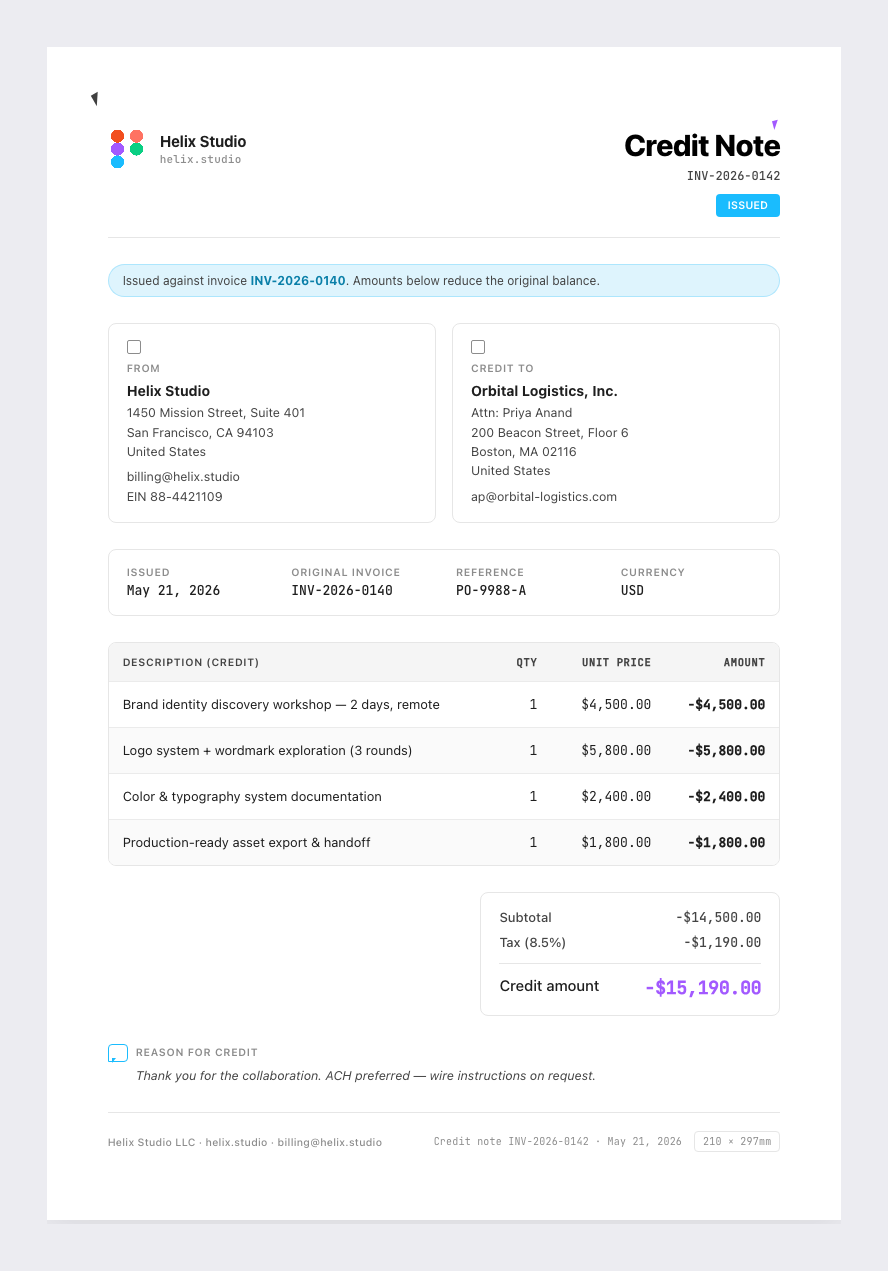Click the blue ISSUED status badge
This screenshot has width=888, height=1271.
tap(748, 206)
